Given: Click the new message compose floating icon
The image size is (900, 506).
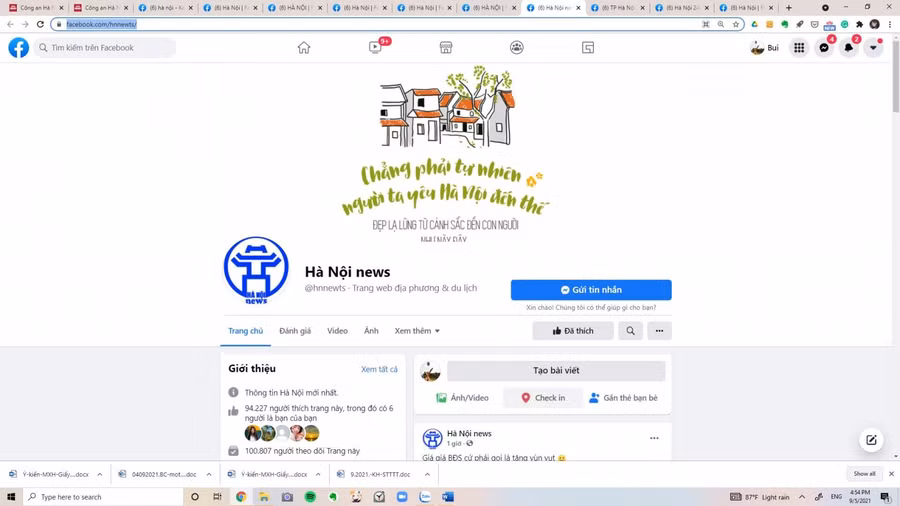Looking at the screenshot, I should [871, 440].
